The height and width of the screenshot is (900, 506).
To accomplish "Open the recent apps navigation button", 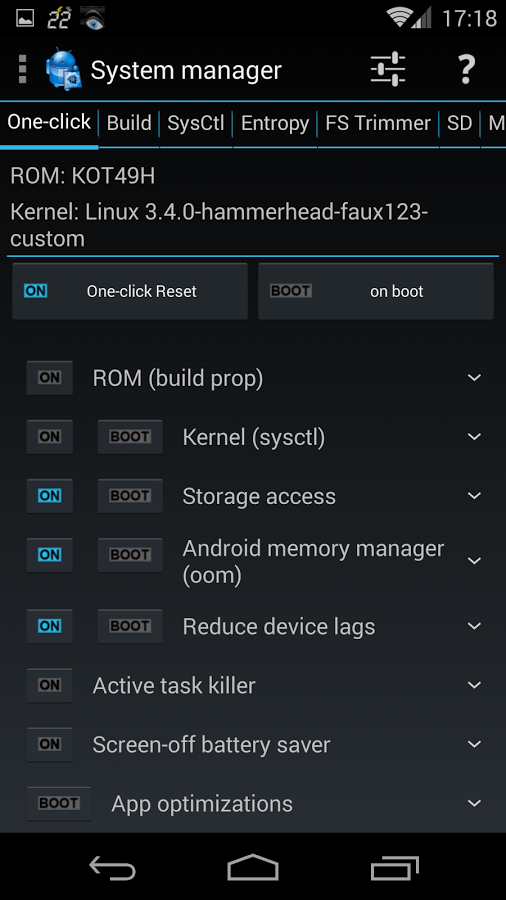I will click(394, 867).
